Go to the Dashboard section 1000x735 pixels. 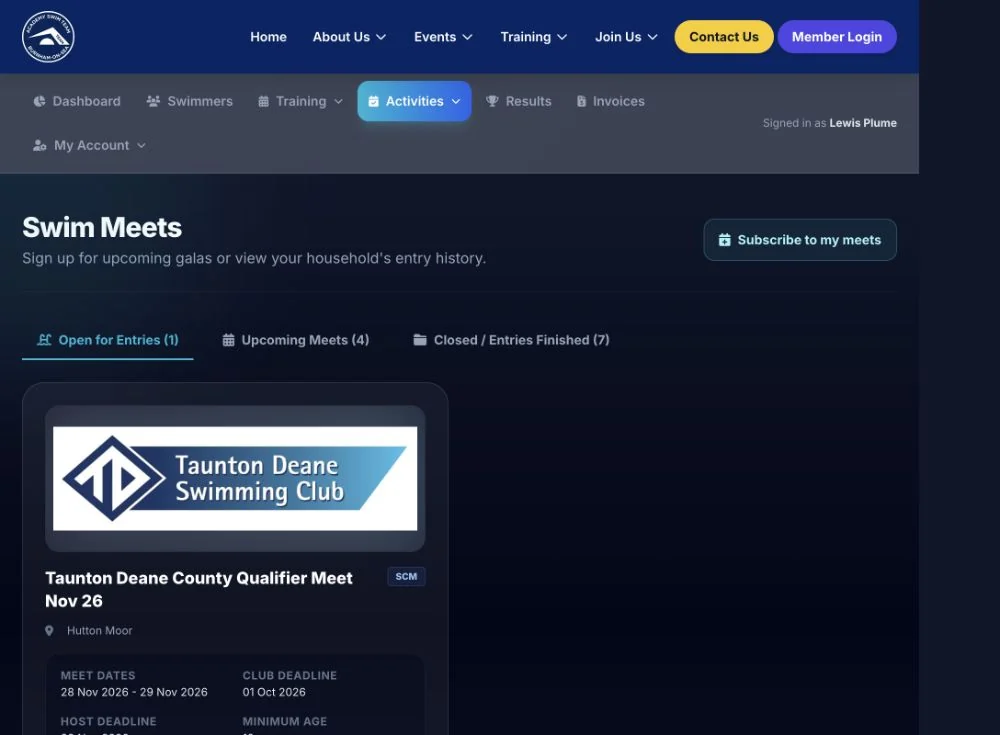pos(77,101)
